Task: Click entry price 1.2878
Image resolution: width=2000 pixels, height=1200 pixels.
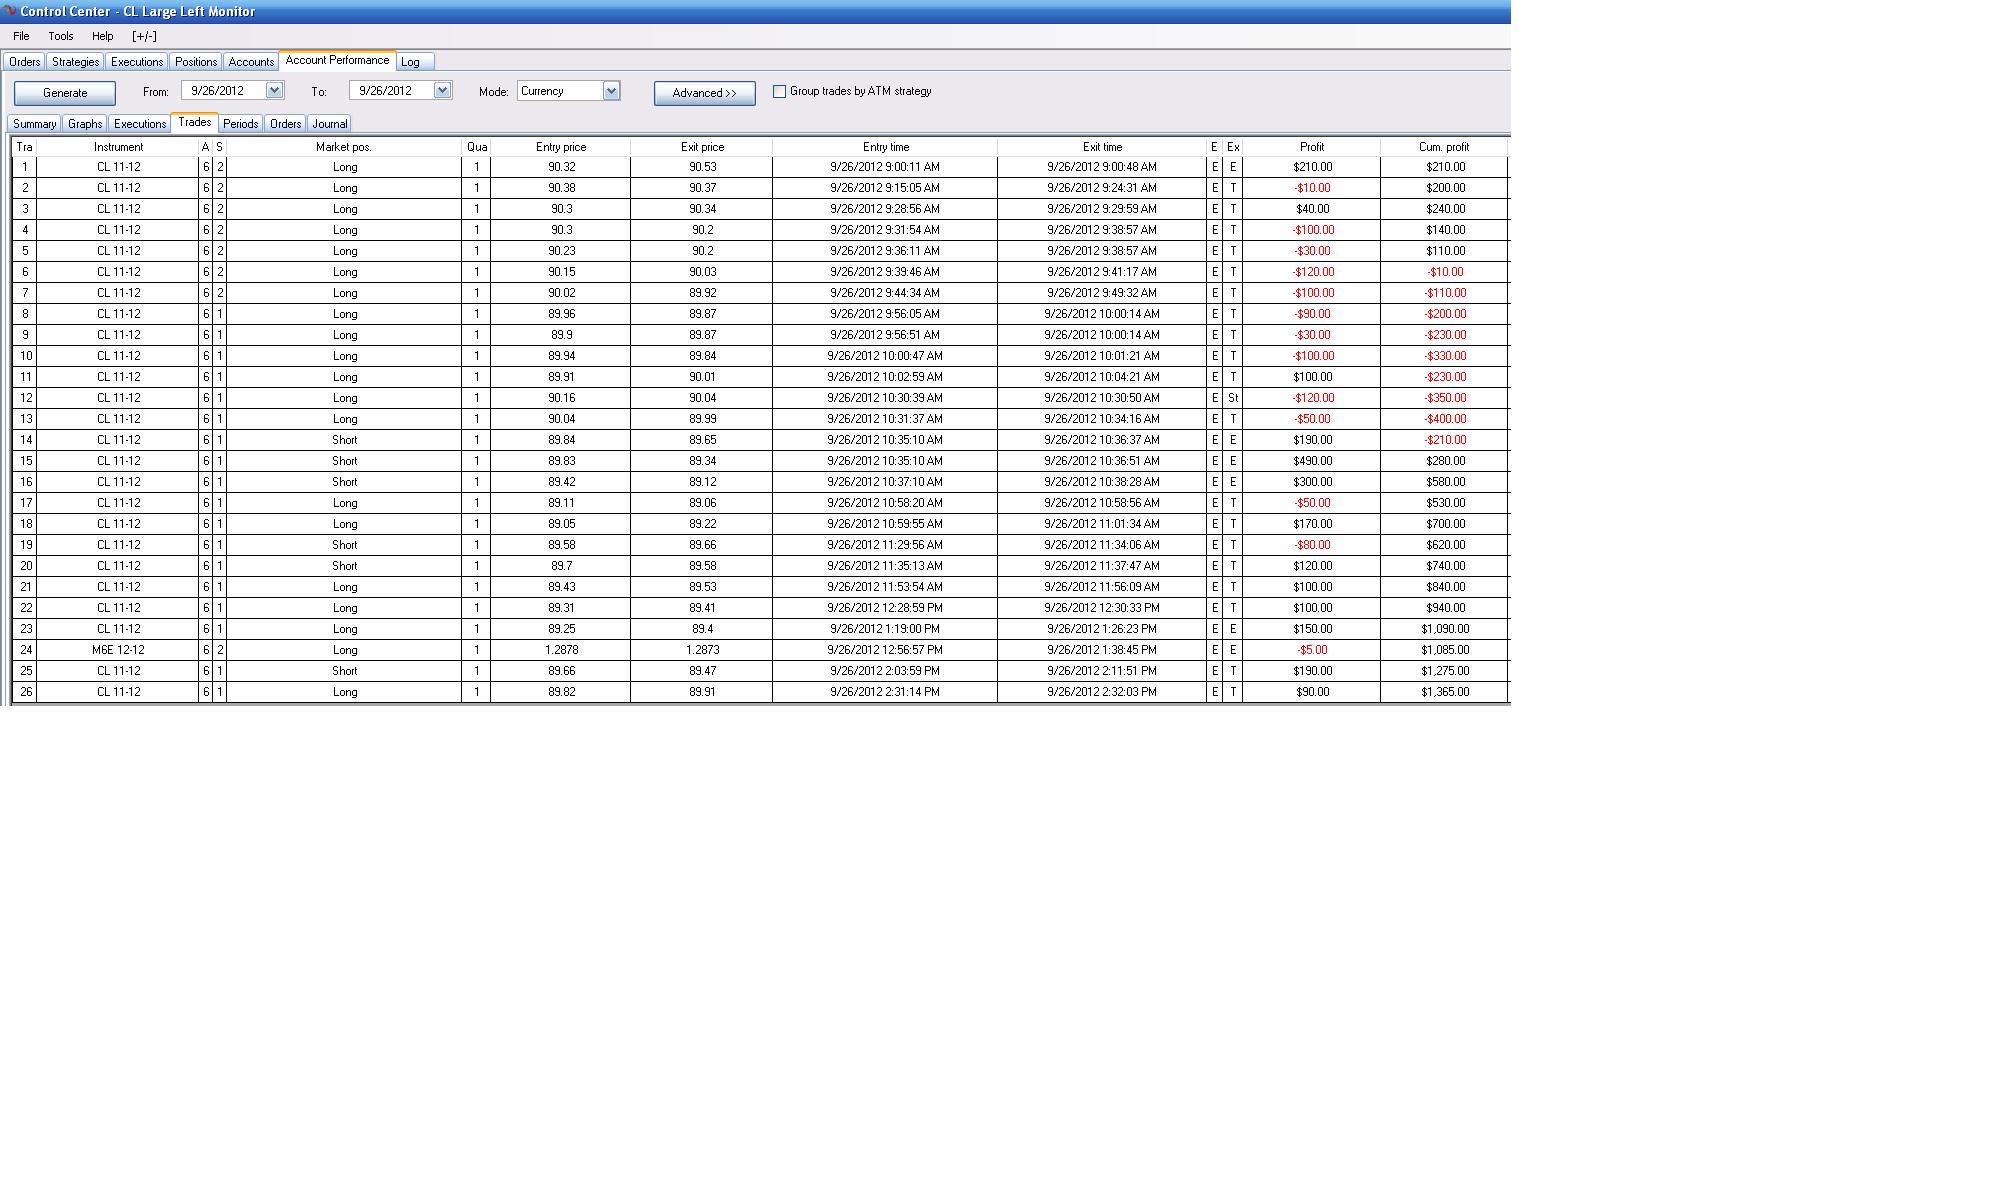Action: point(561,650)
